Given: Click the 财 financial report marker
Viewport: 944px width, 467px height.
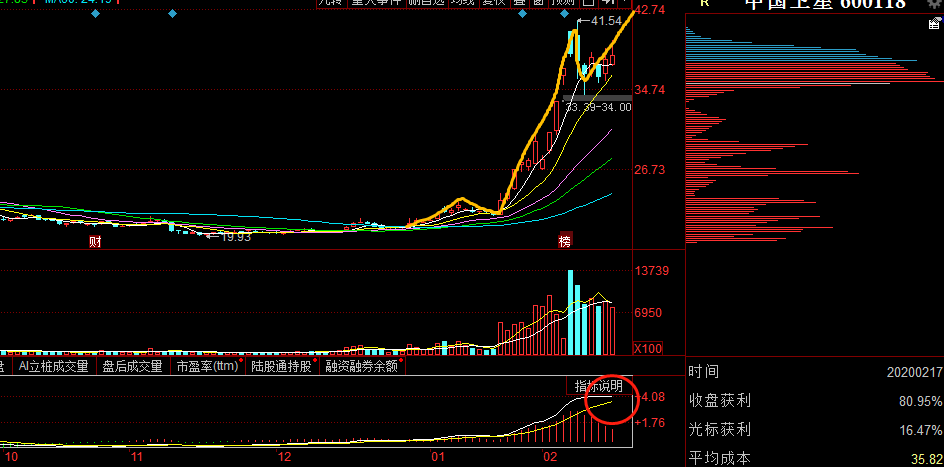Looking at the screenshot, I should 95,241.
